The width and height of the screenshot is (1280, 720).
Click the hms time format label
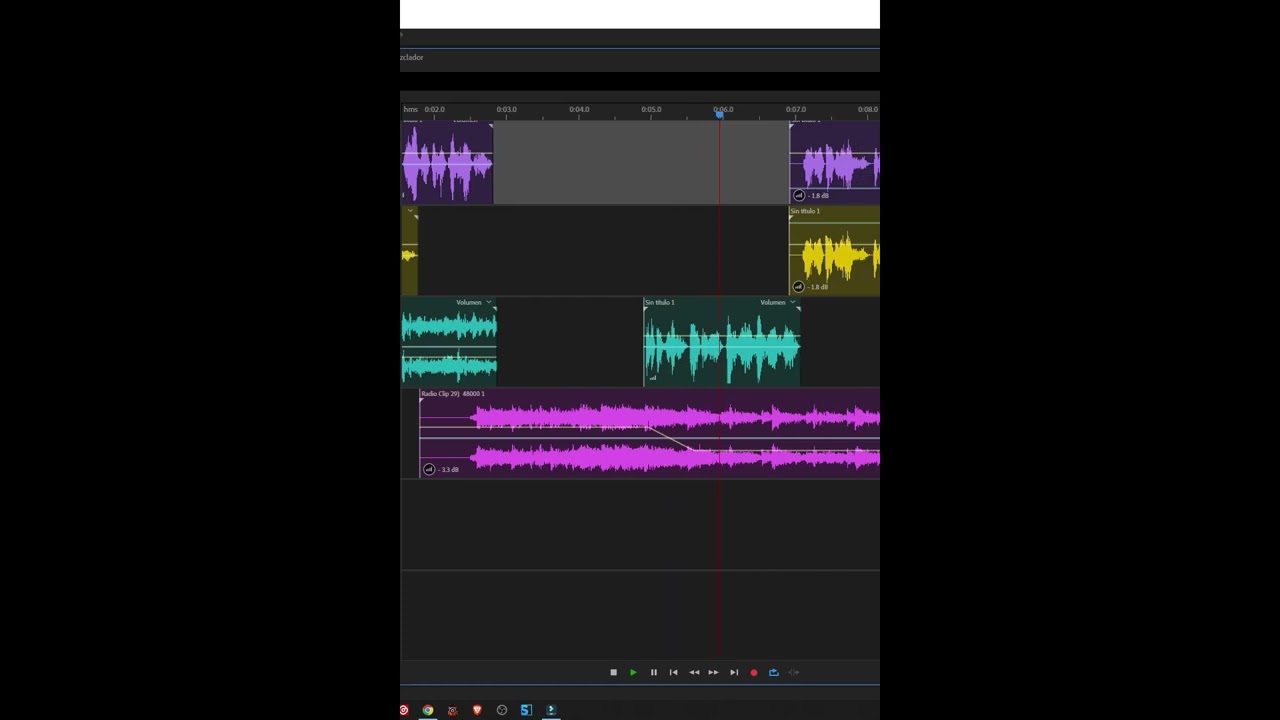(x=410, y=109)
